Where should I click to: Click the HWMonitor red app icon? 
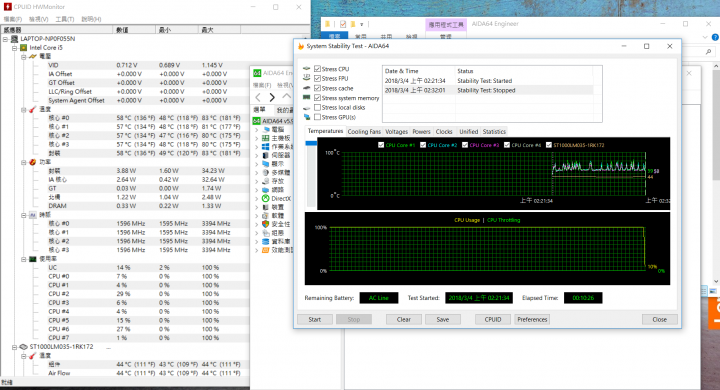click(7, 6)
